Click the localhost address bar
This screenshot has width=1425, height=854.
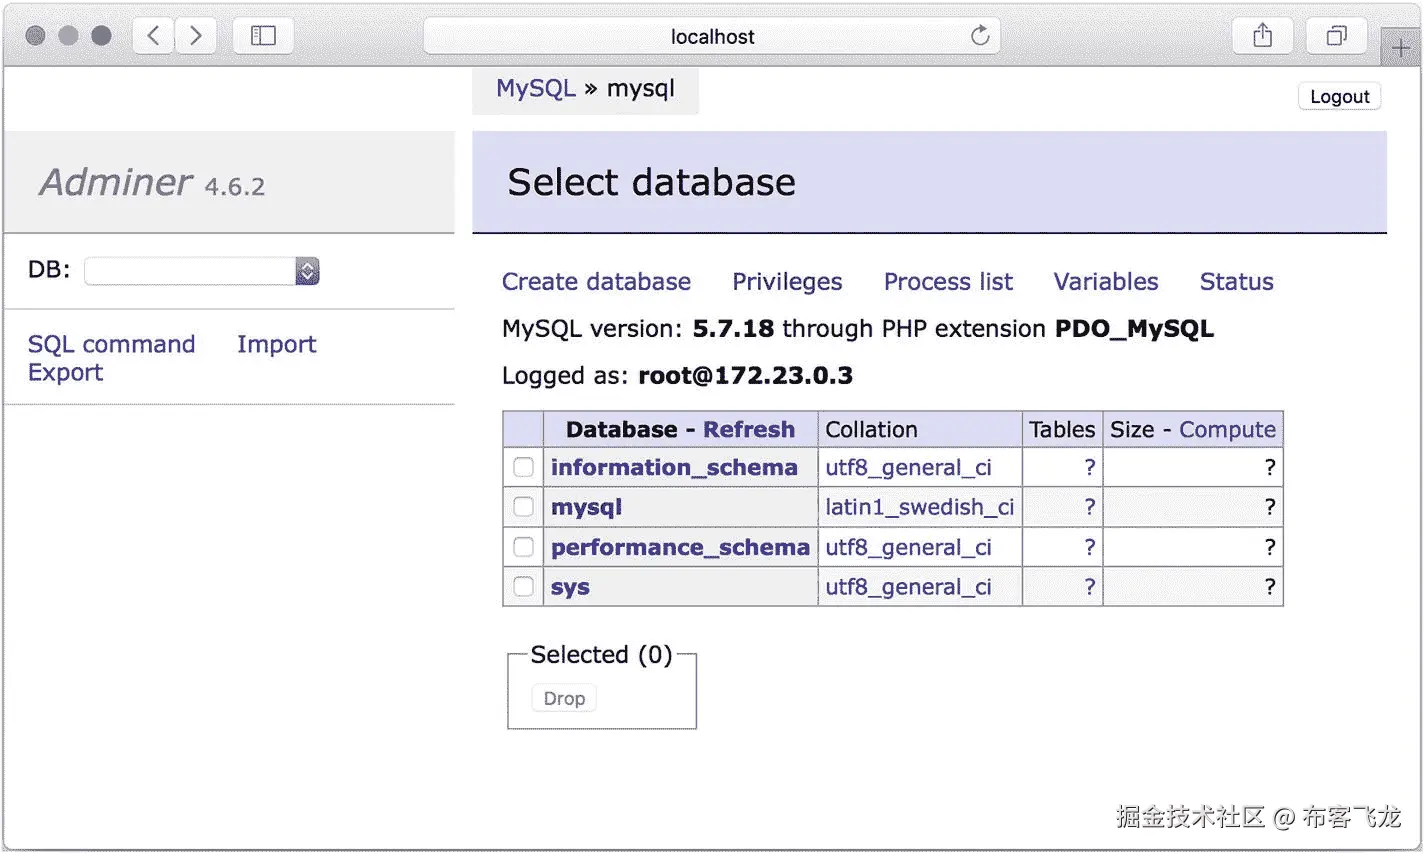712,36
